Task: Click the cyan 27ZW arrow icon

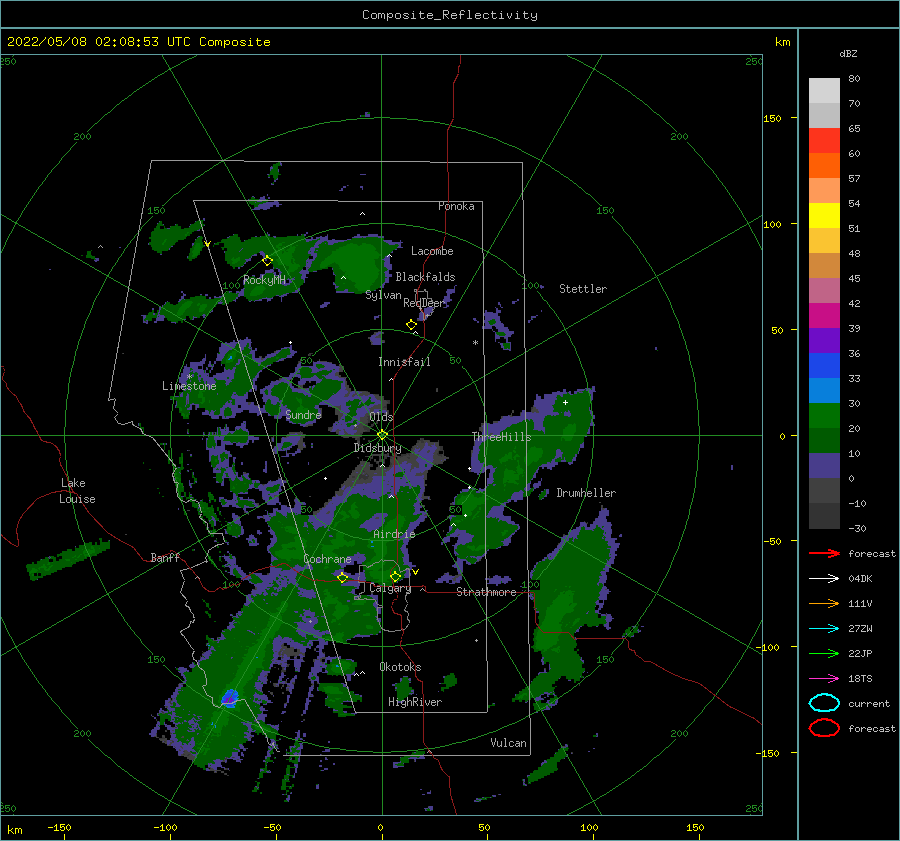Action: [824, 629]
